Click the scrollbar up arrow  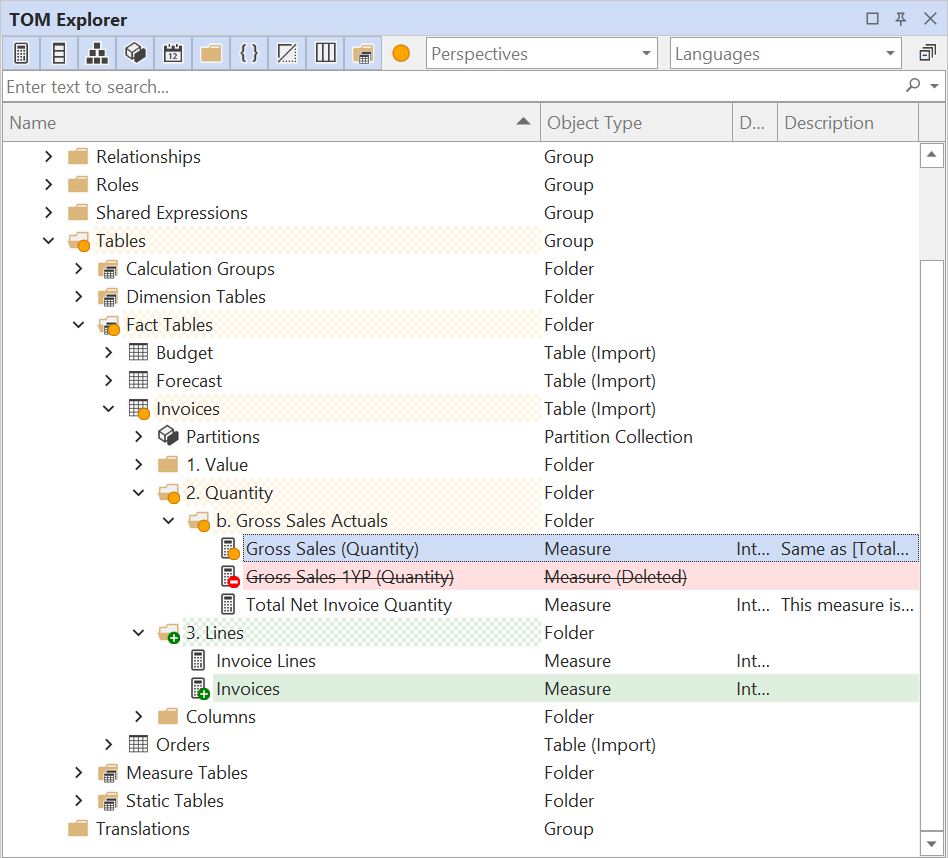click(x=932, y=155)
